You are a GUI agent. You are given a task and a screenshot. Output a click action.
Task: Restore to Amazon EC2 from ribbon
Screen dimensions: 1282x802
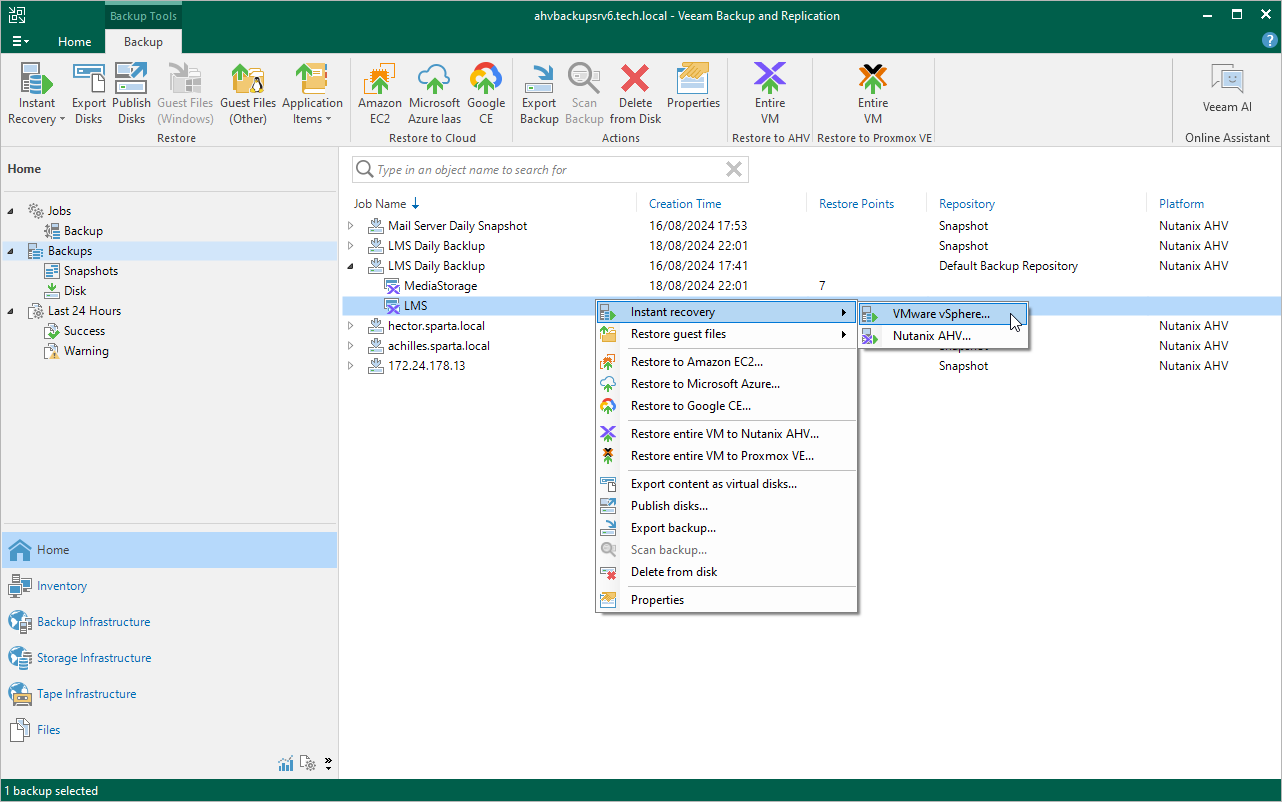380,94
